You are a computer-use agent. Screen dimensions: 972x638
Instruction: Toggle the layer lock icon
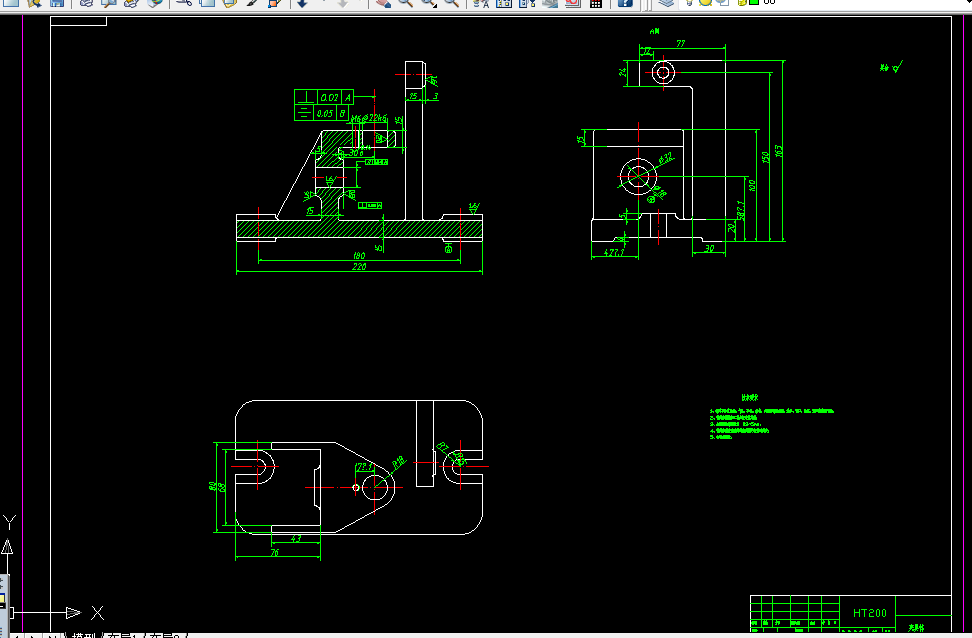pos(741,2)
